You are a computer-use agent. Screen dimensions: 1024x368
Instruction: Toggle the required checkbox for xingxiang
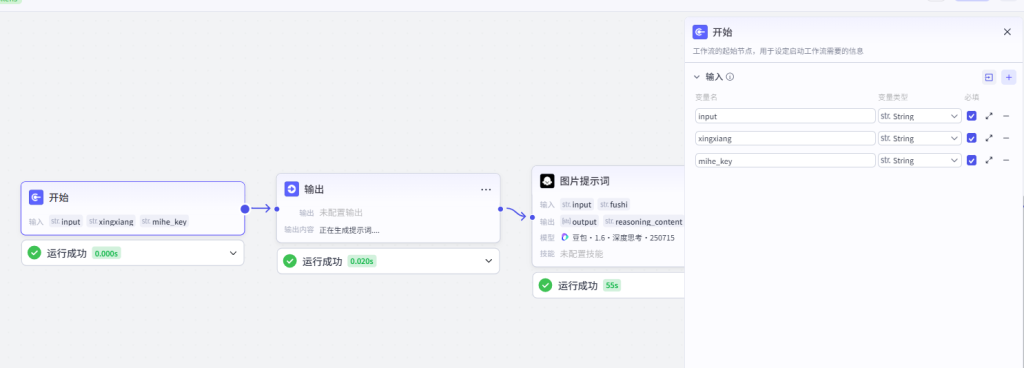(972, 138)
